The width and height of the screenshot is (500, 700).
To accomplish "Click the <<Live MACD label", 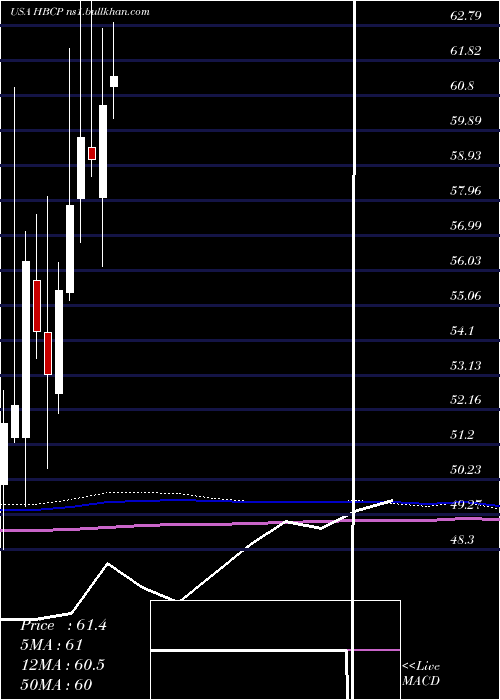I will (421, 673).
